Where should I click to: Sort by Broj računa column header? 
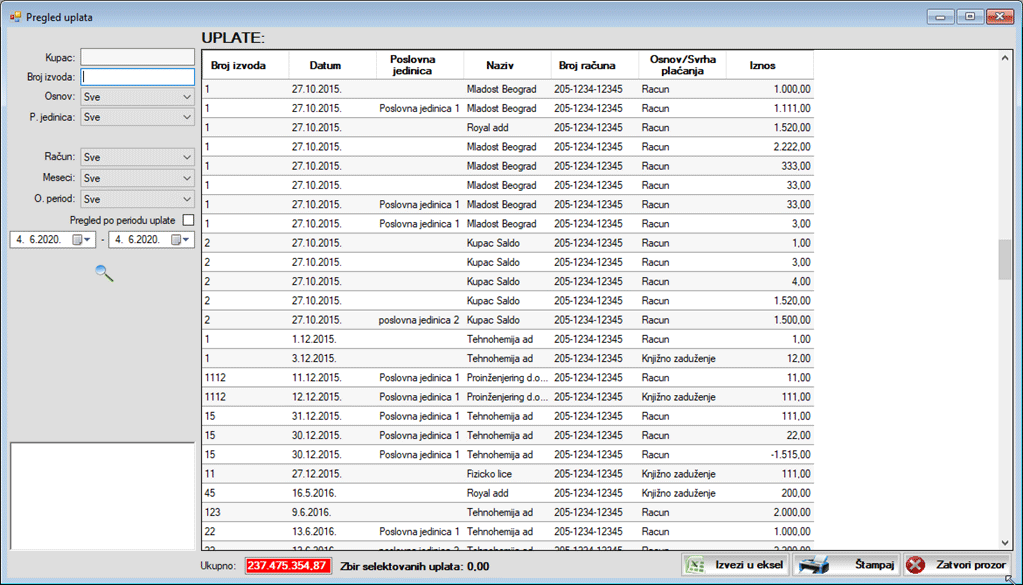[594, 65]
